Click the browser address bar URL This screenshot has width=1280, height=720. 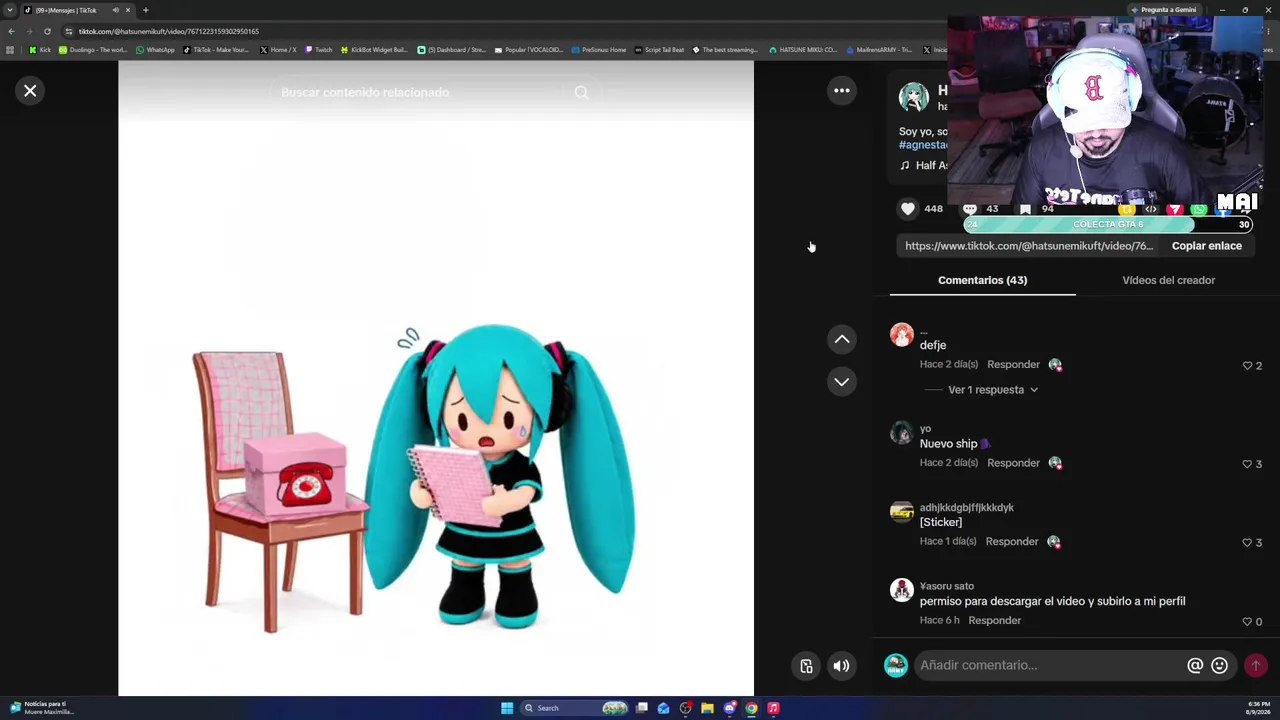coord(169,31)
